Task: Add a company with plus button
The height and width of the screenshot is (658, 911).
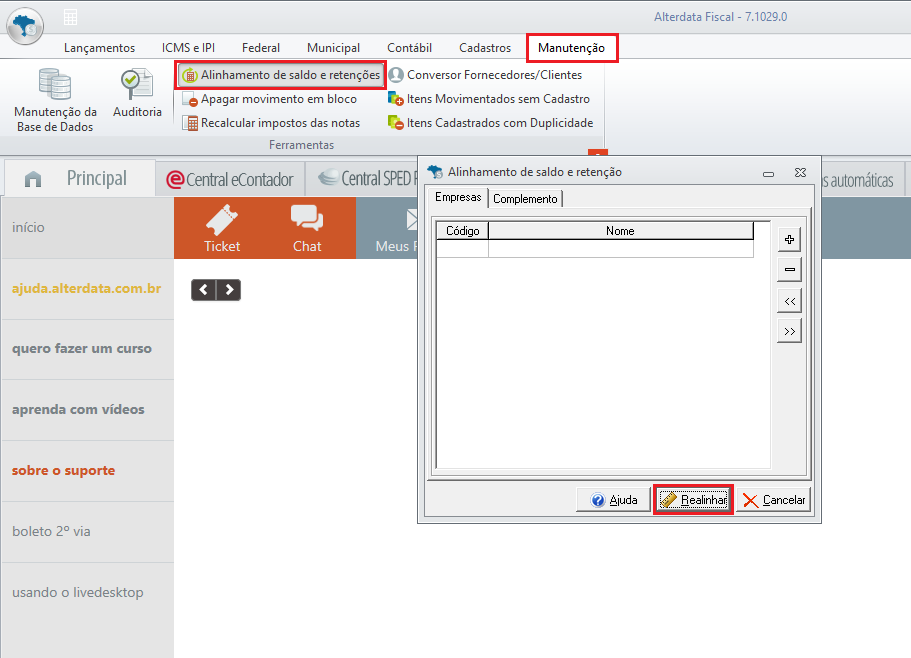Action: pos(790,239)
